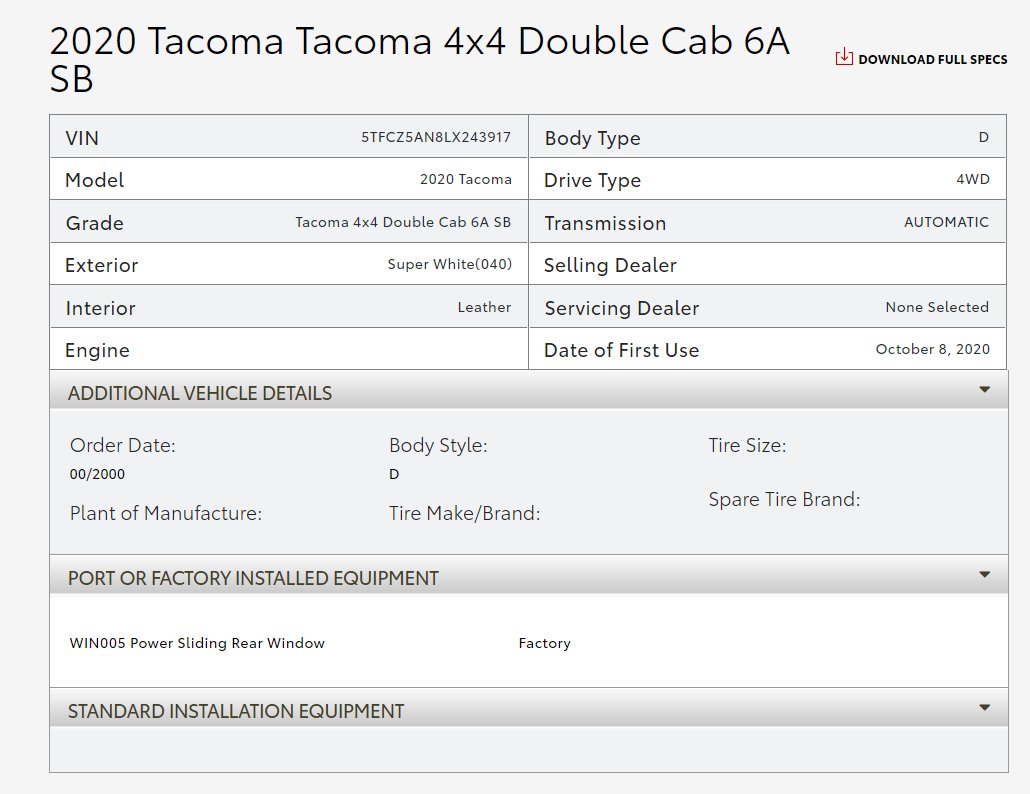Viewport: 1030px width, 794px height.
Task: Collapse Additional Vehicle Details arrow
Action: (984, 390)
